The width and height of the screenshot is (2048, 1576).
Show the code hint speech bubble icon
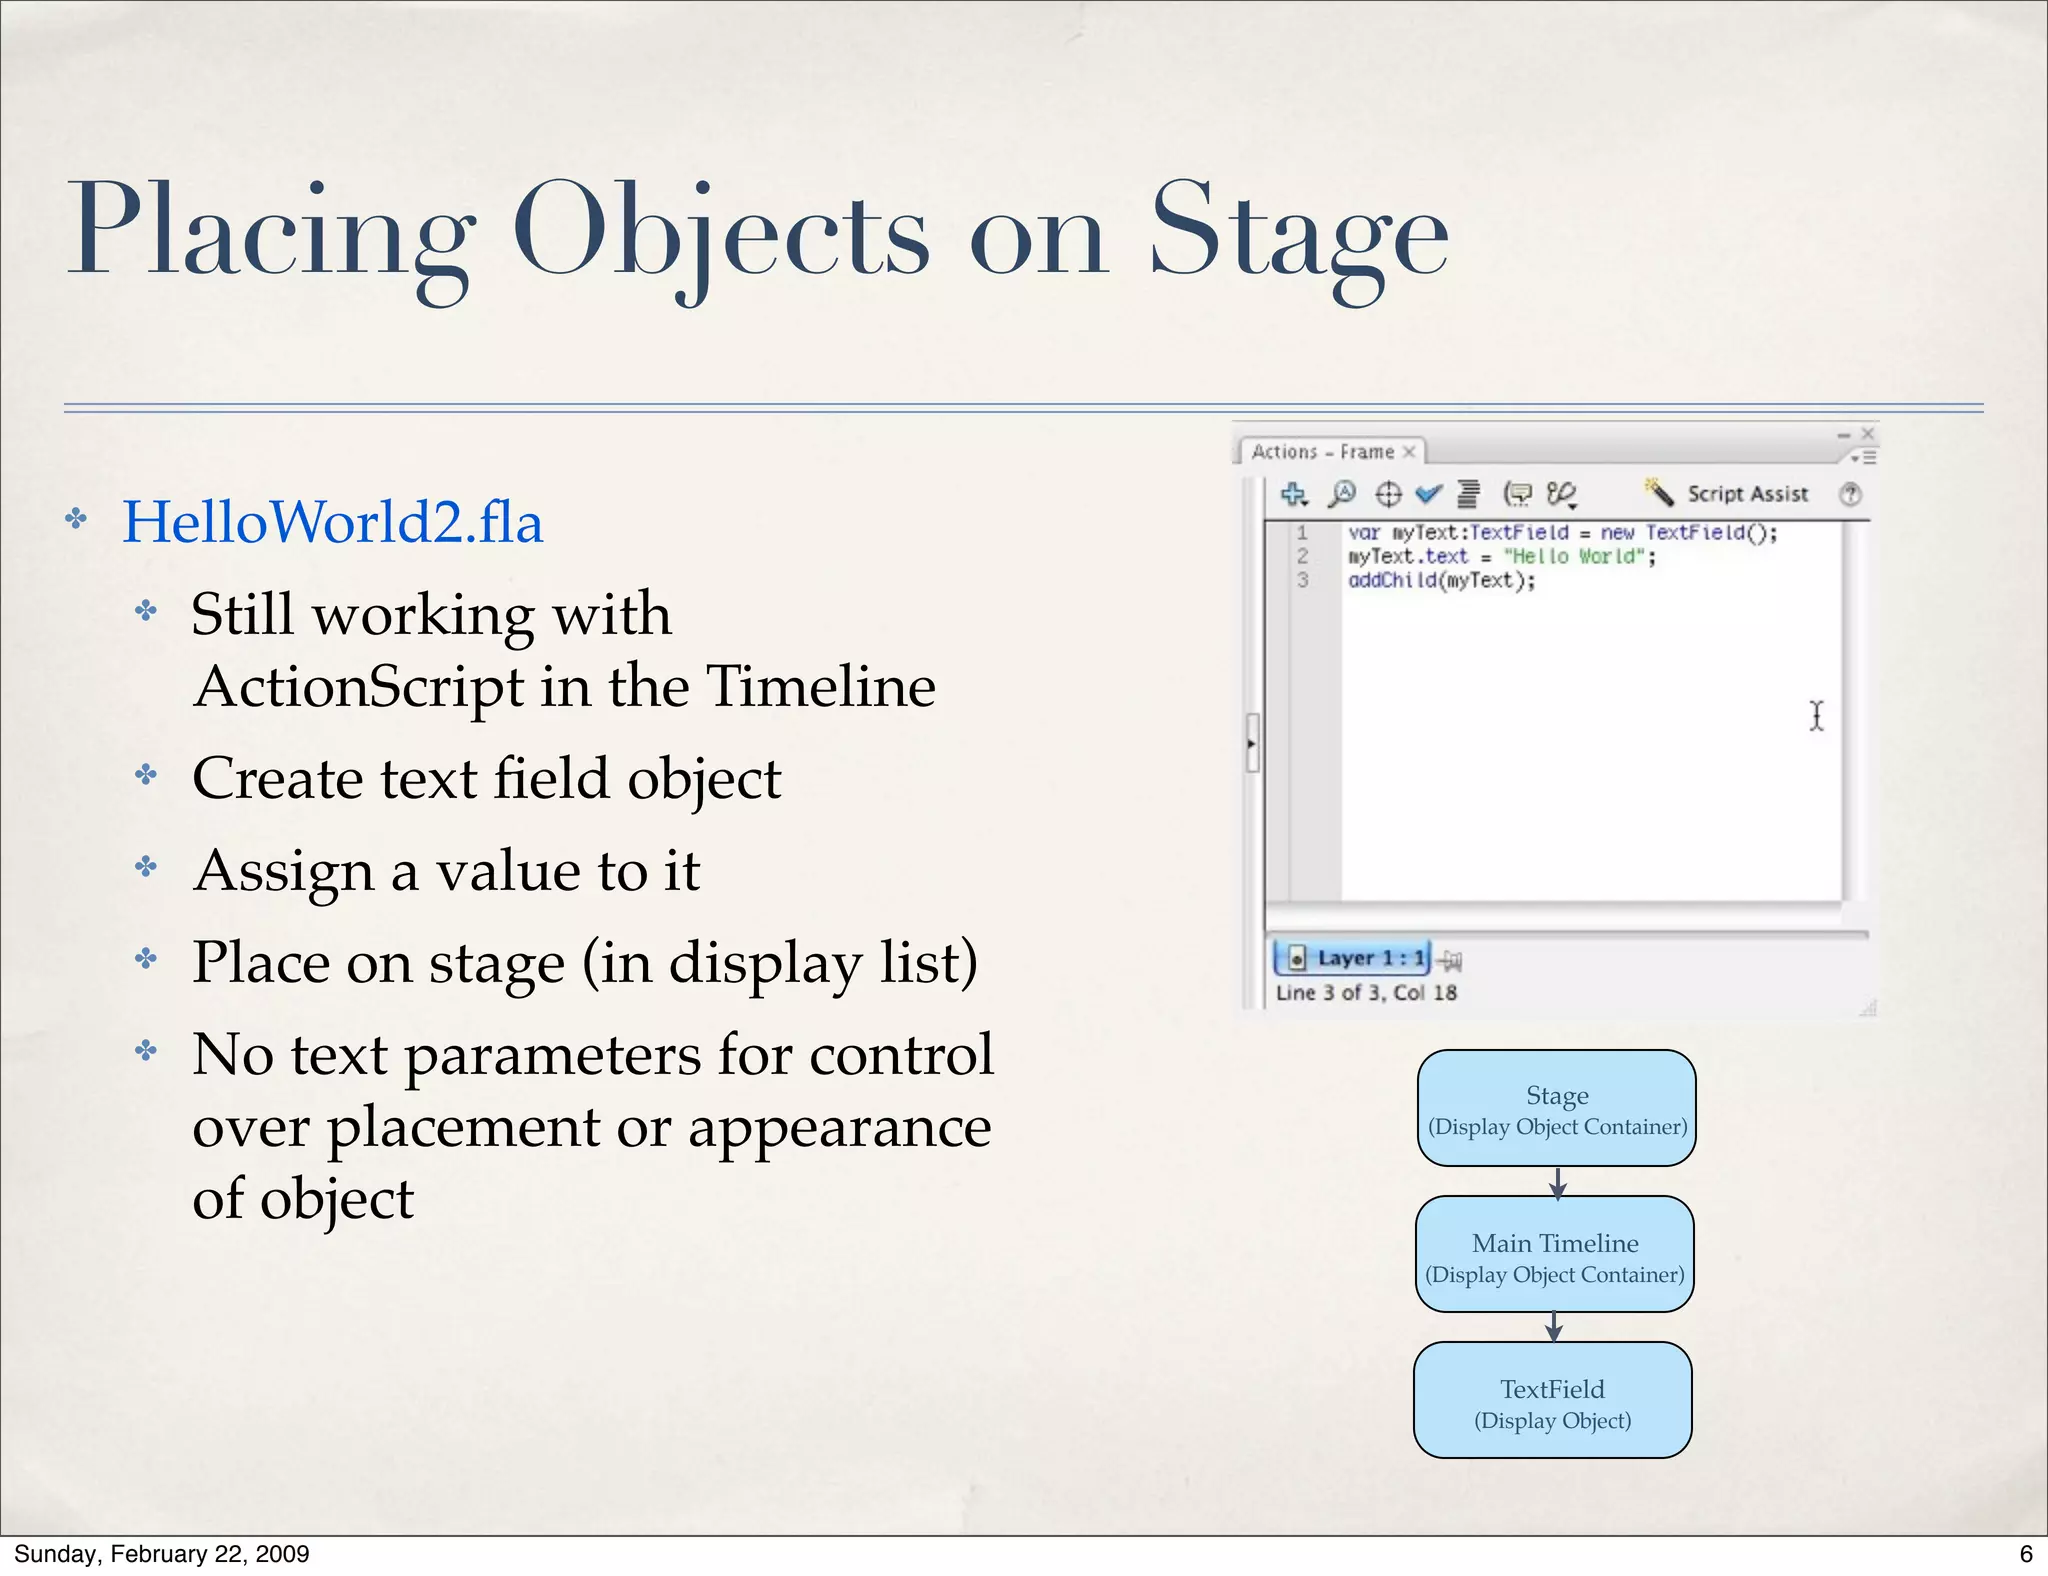(x=1518, y=494)
